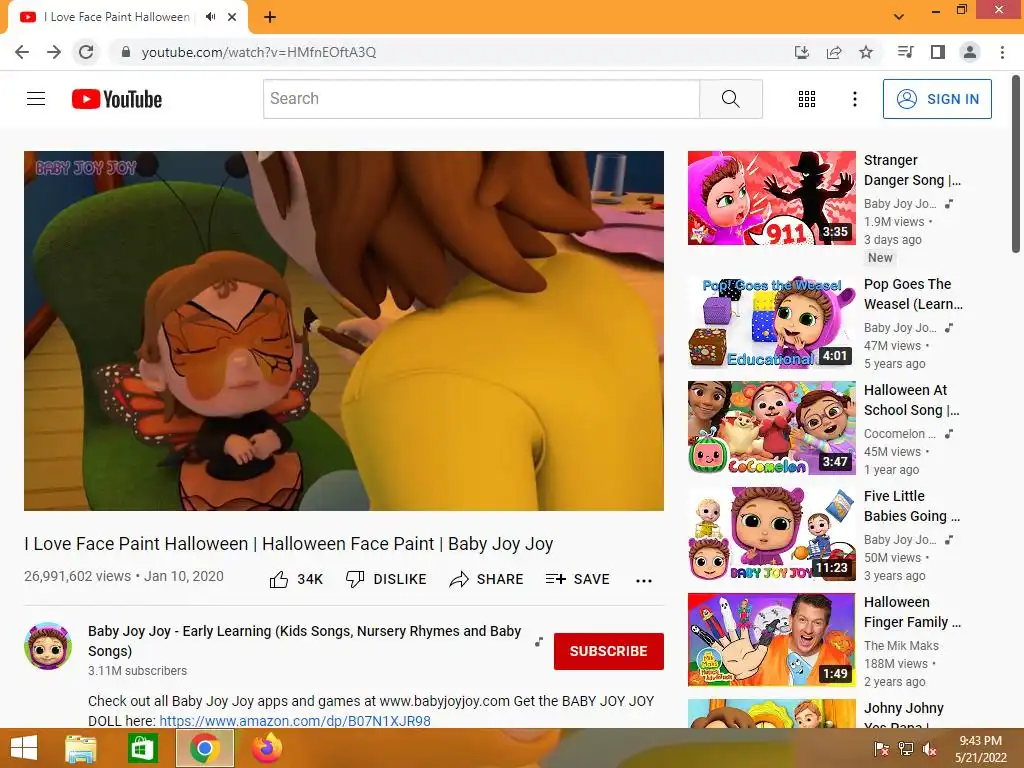Open the amazon.com/dp/B07N1XJR98 link

coord(295,721)
